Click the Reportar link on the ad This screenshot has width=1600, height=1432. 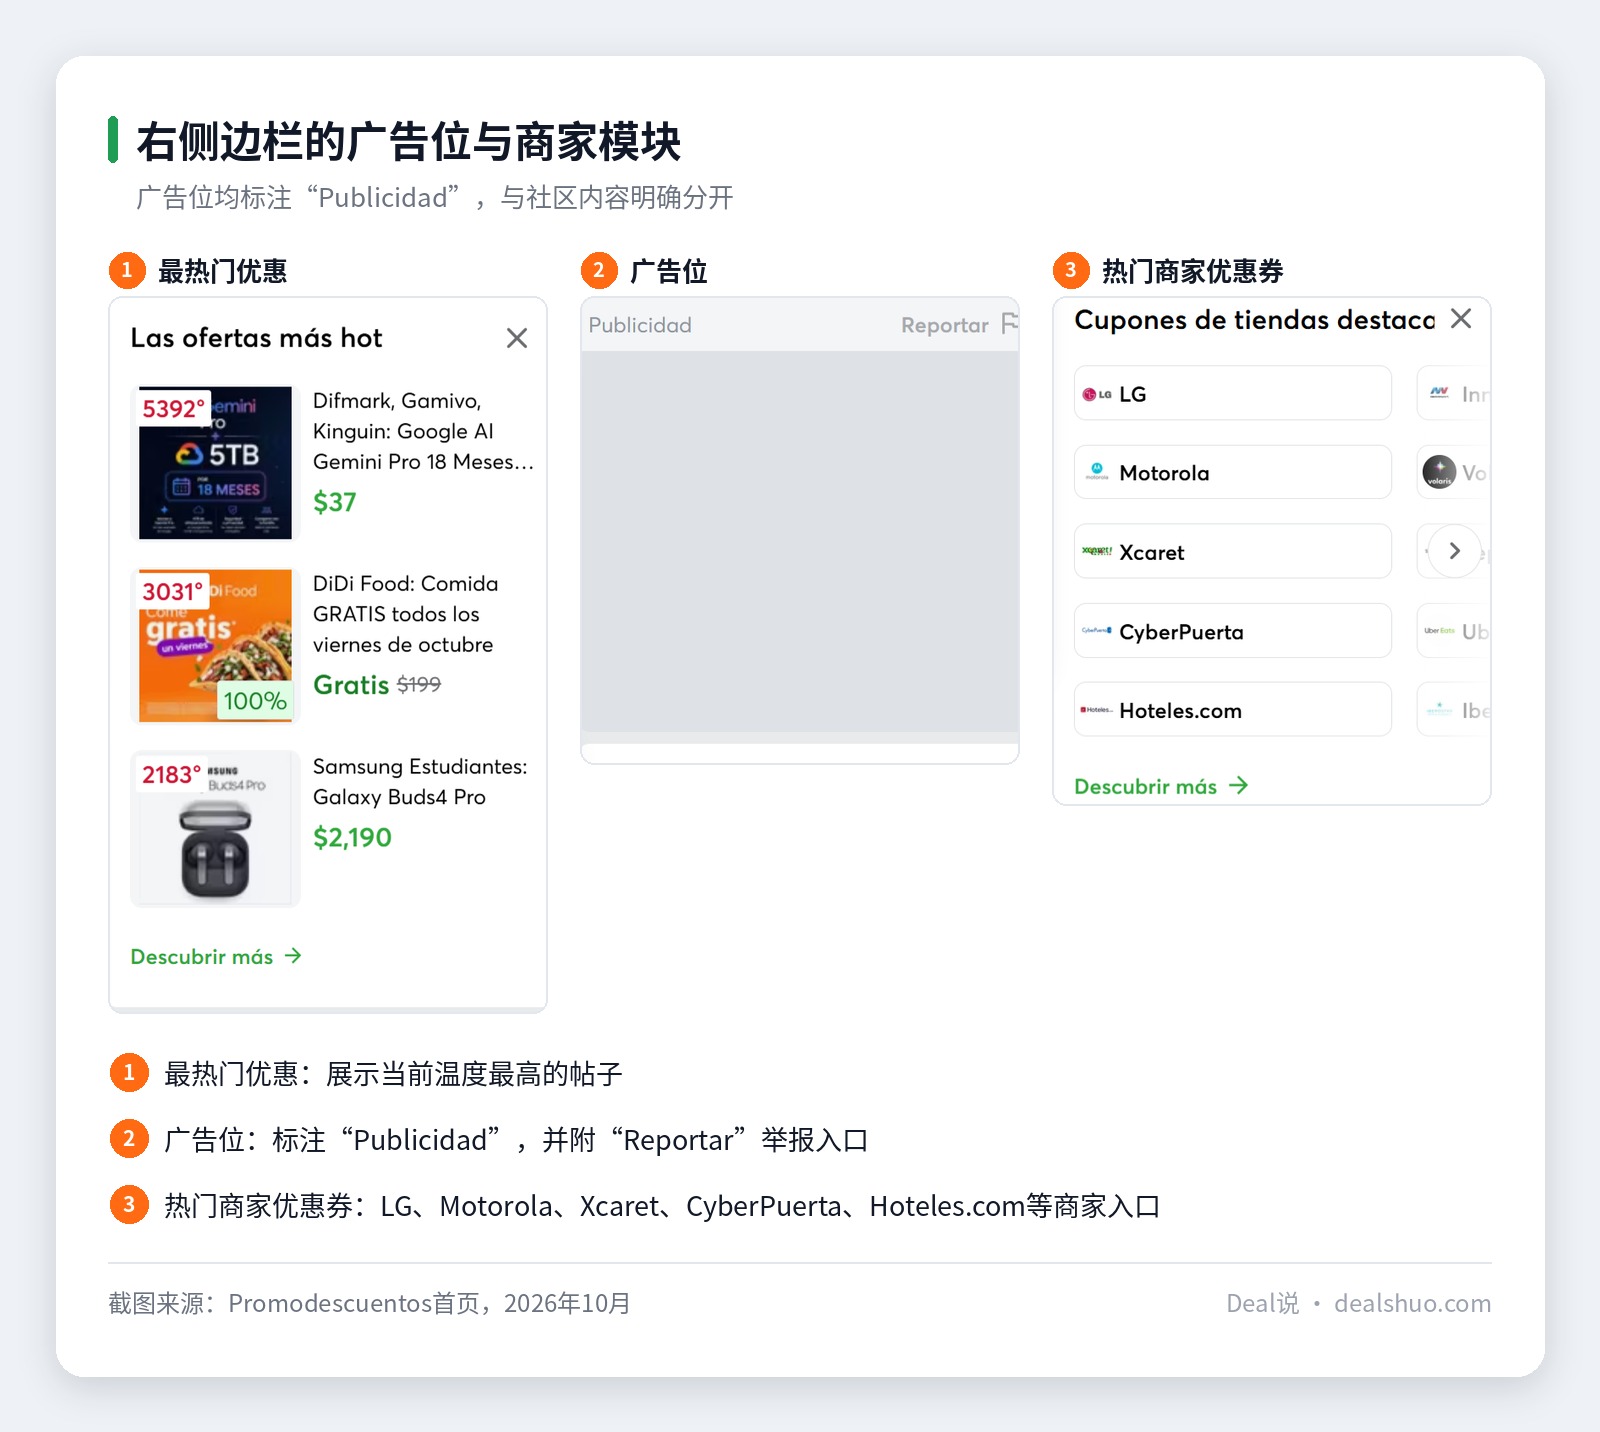945,325
